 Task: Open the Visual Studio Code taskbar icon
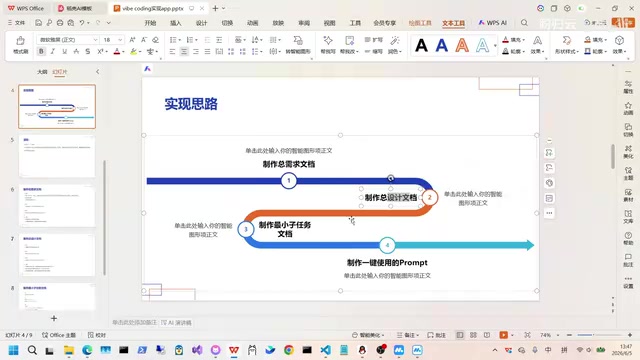[326, 350]
